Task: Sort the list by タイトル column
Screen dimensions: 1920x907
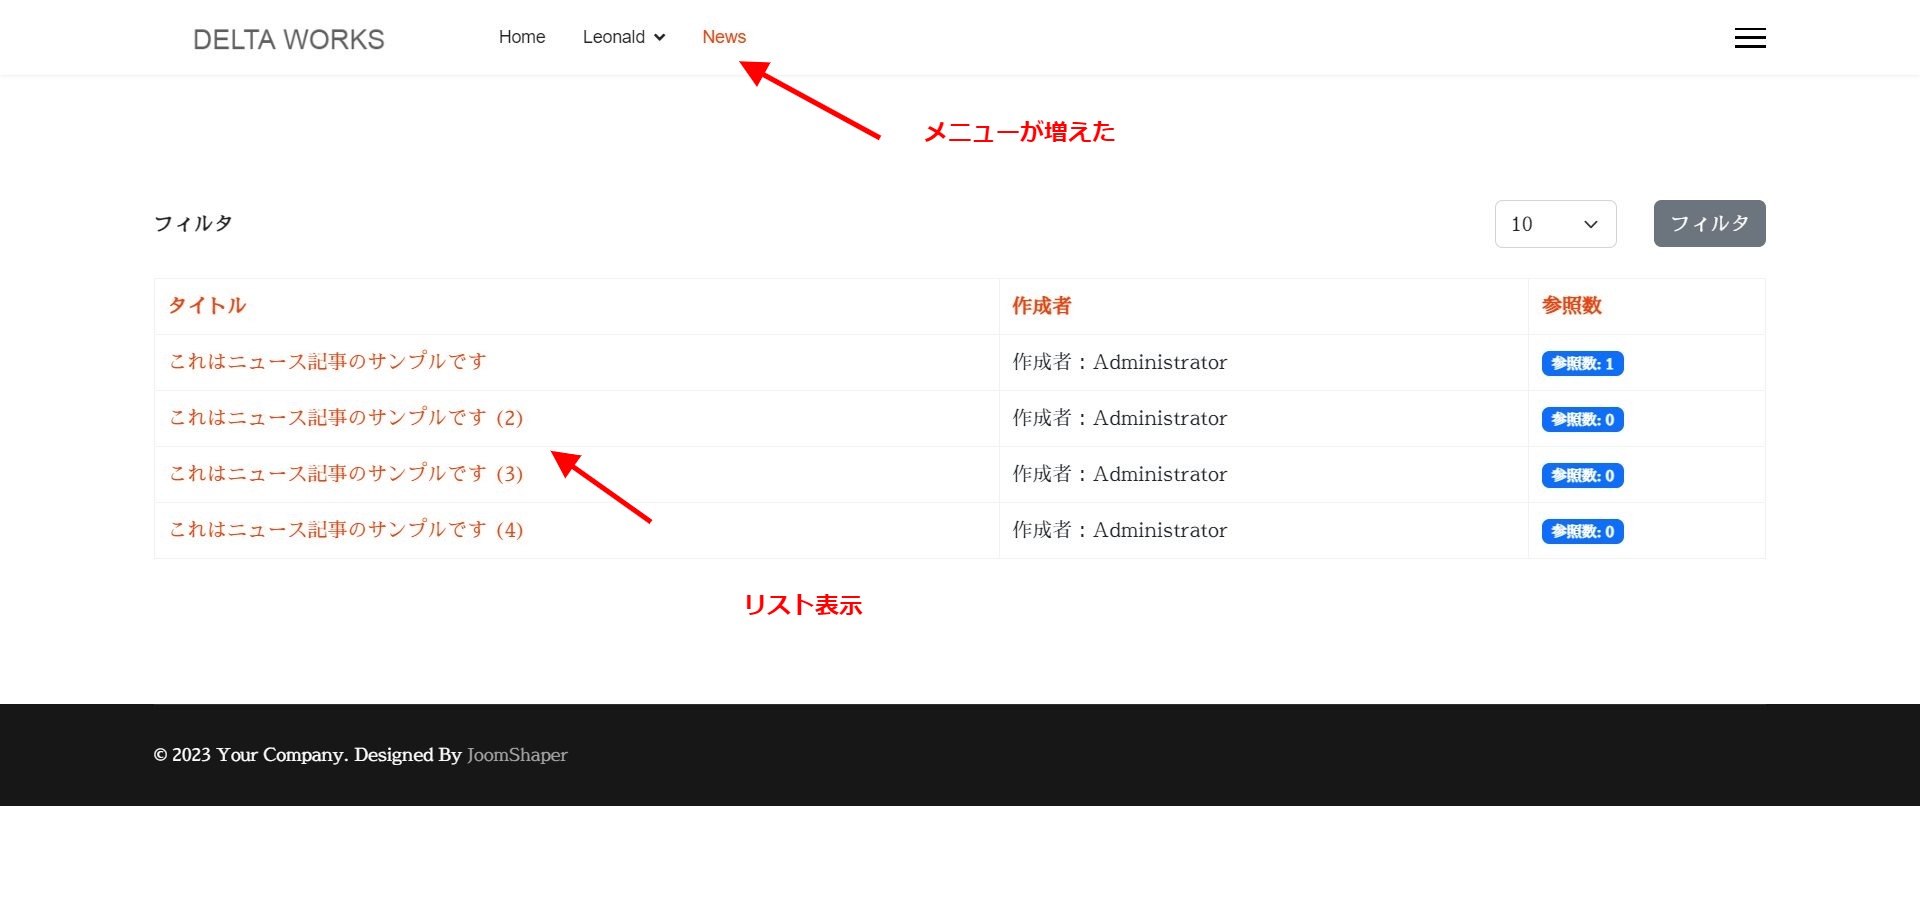Action: pyautogui.click(x=206, y=306)
